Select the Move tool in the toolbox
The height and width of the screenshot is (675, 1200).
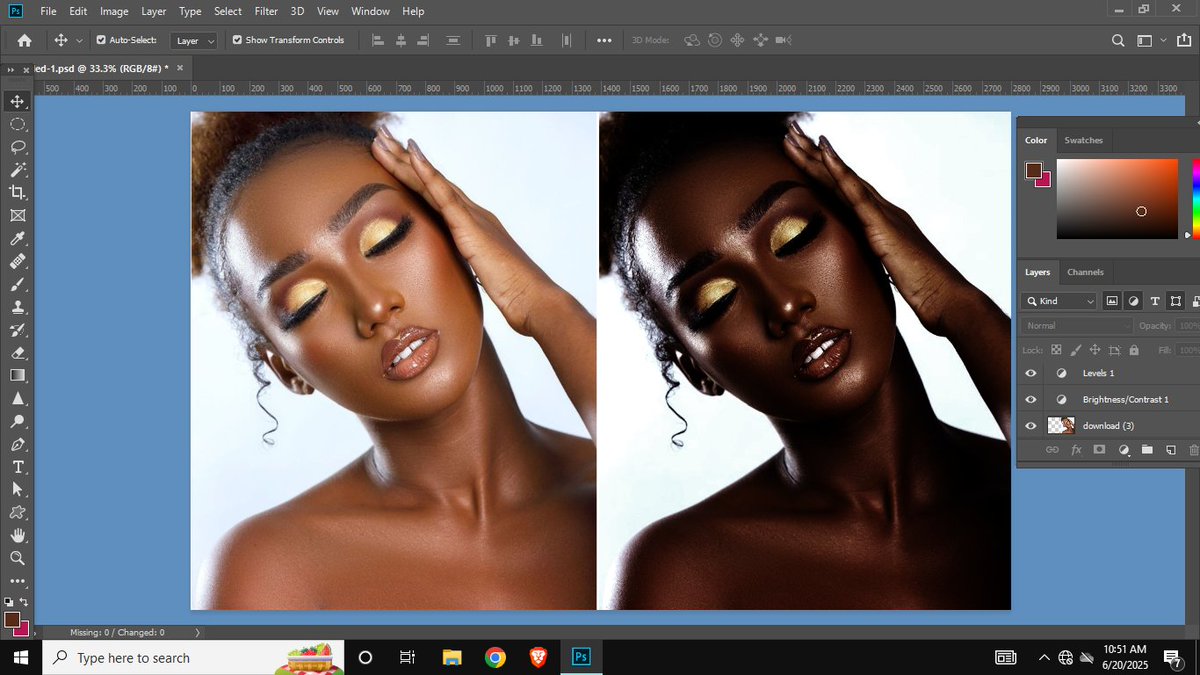17,101
